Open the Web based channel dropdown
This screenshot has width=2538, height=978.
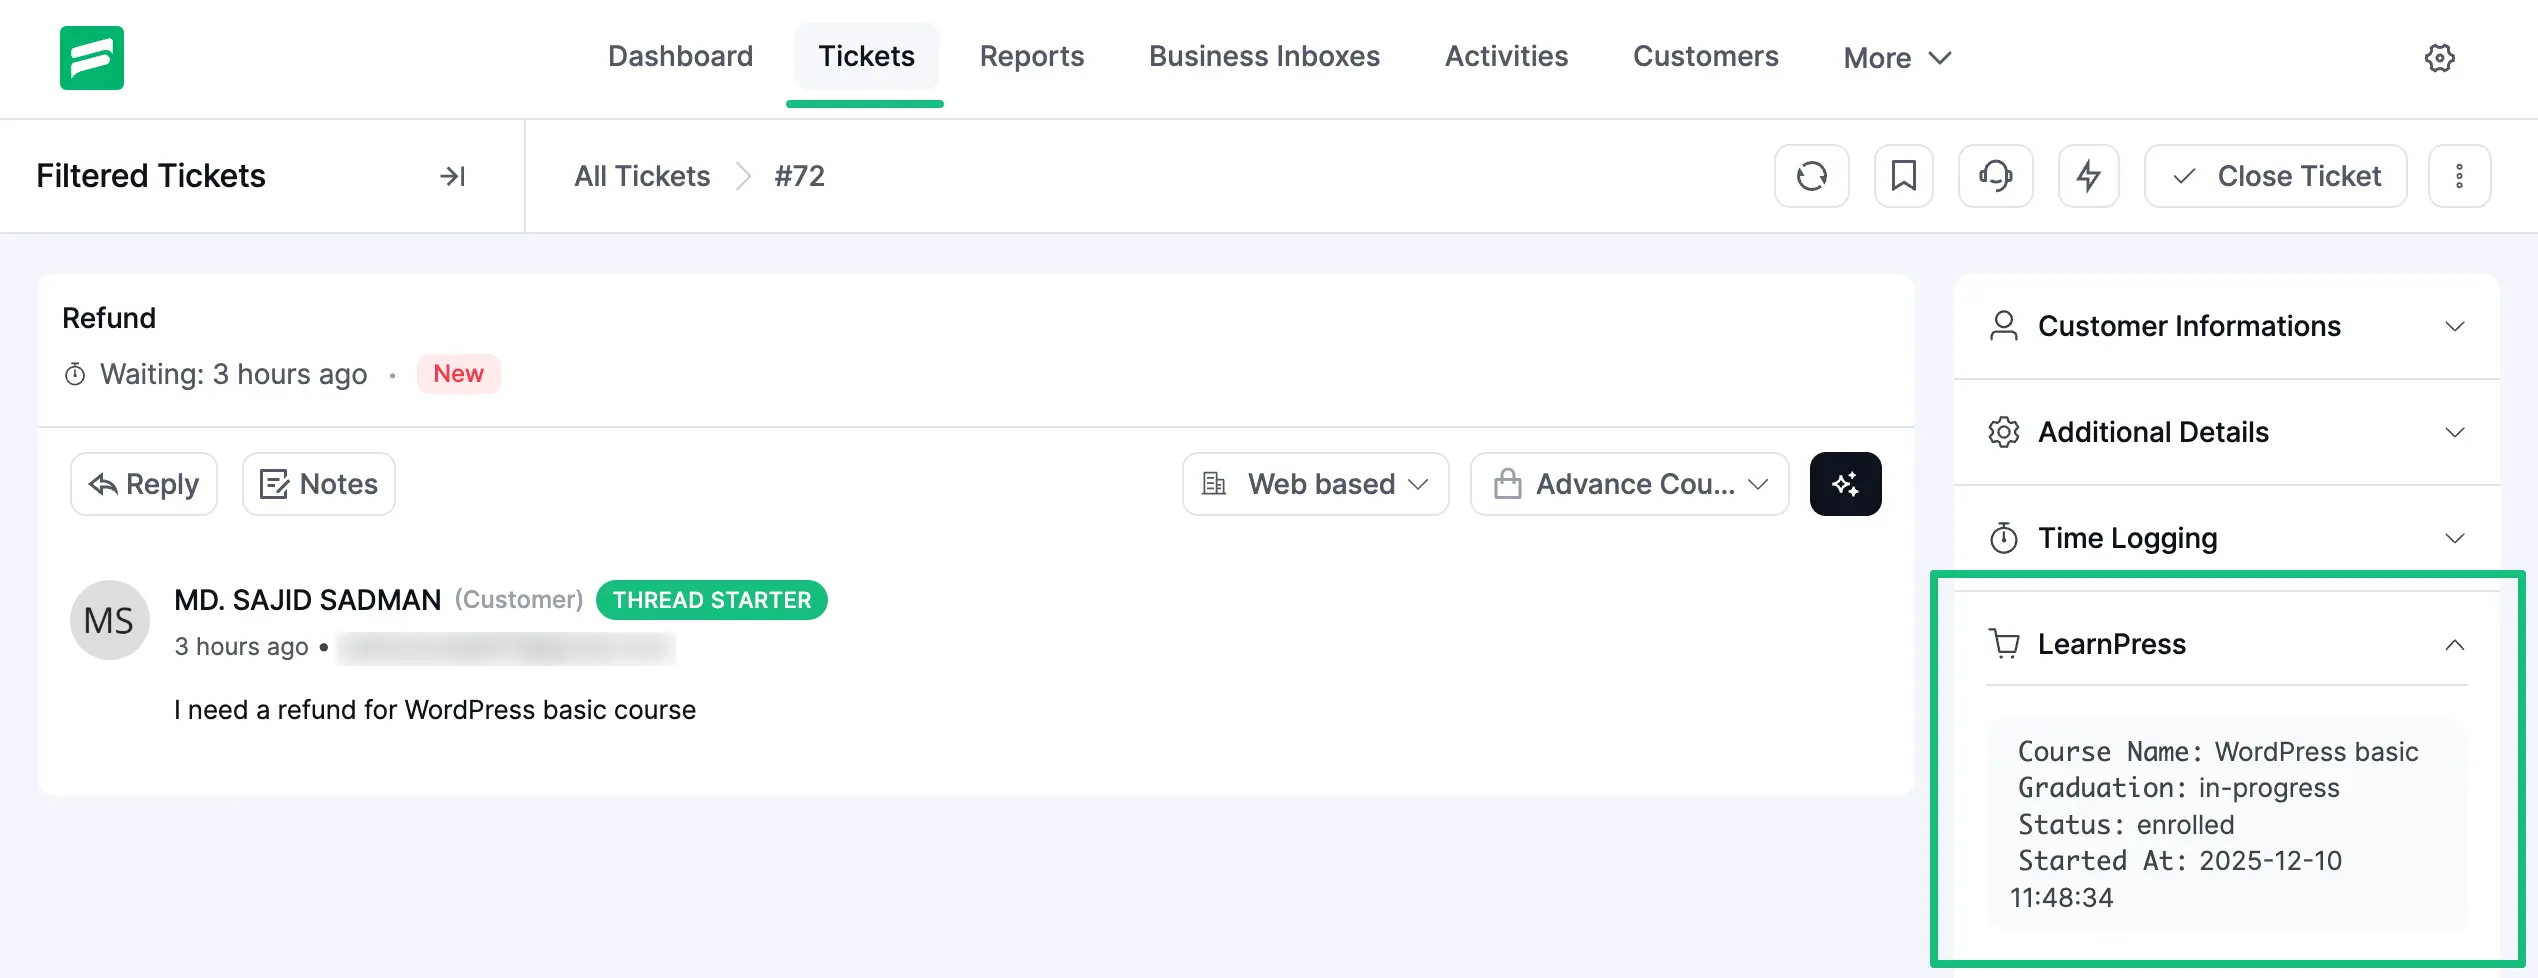(1314, 483)
